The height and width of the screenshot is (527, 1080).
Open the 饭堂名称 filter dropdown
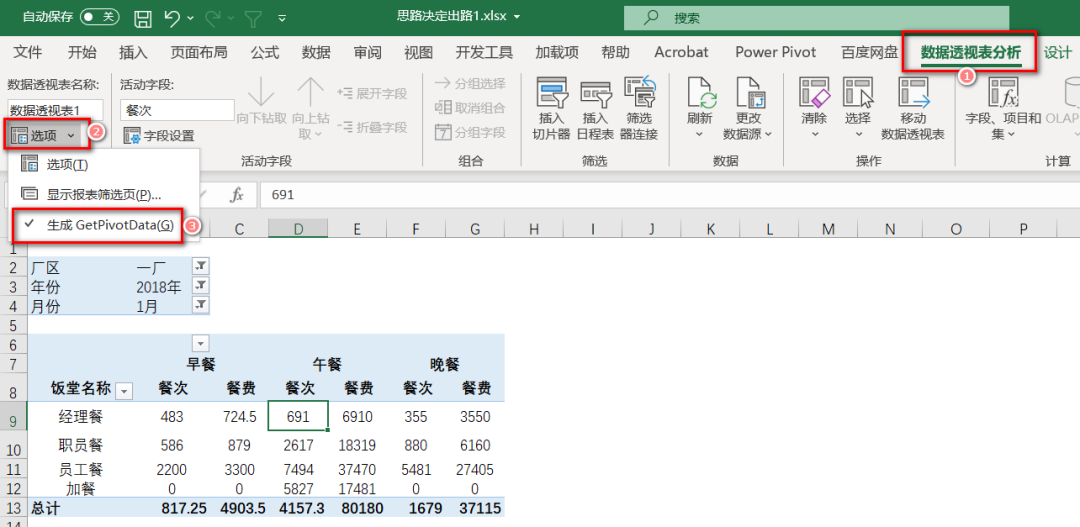point(124,391)
